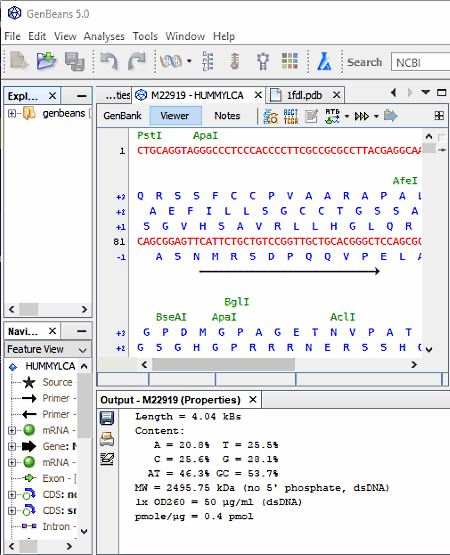Open the Help menu
The width and height of the screenshot is (450, 555).
pyautogui.click(x=224, y=36)
